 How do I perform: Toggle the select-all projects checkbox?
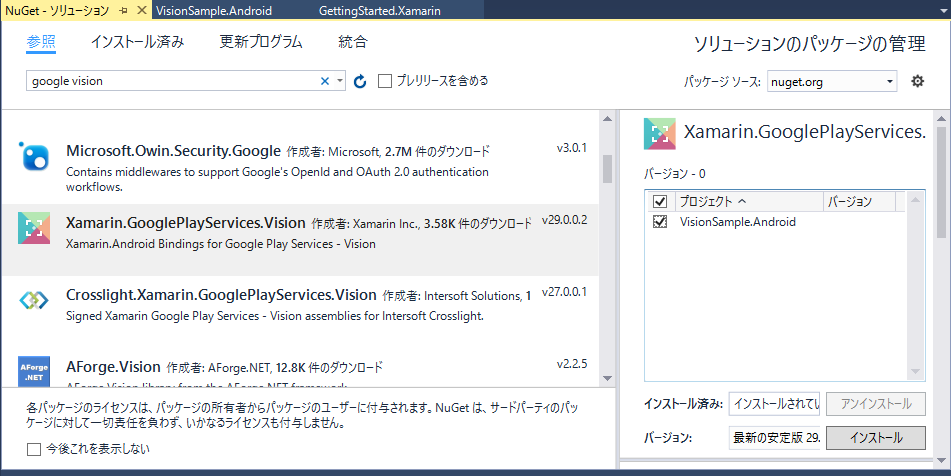(x=660, y=201)
